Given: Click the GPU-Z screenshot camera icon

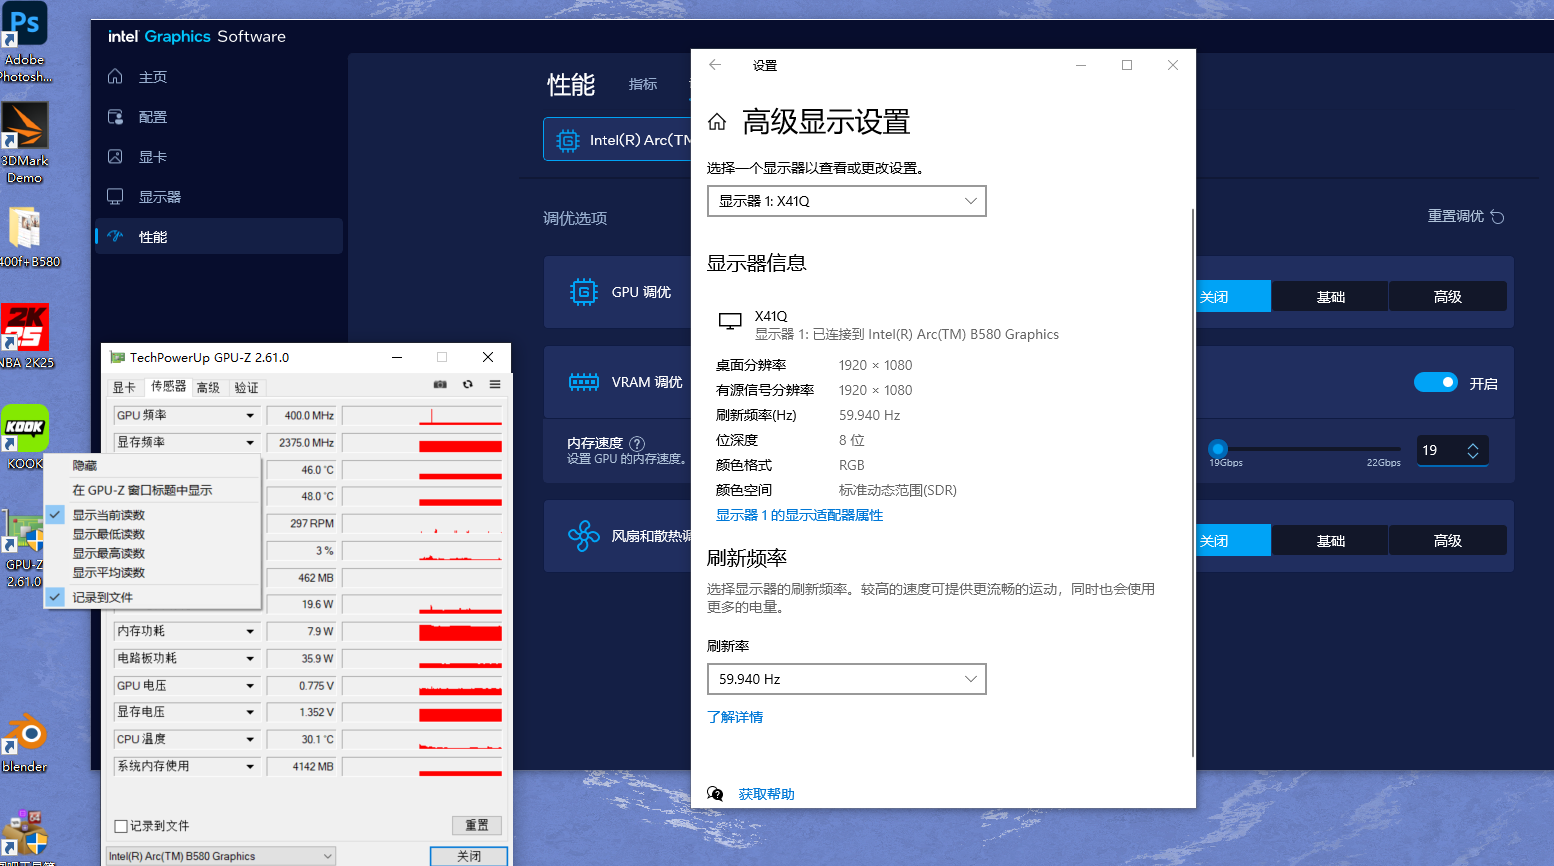Looking at the screenshot, I should tap(440, 385).
